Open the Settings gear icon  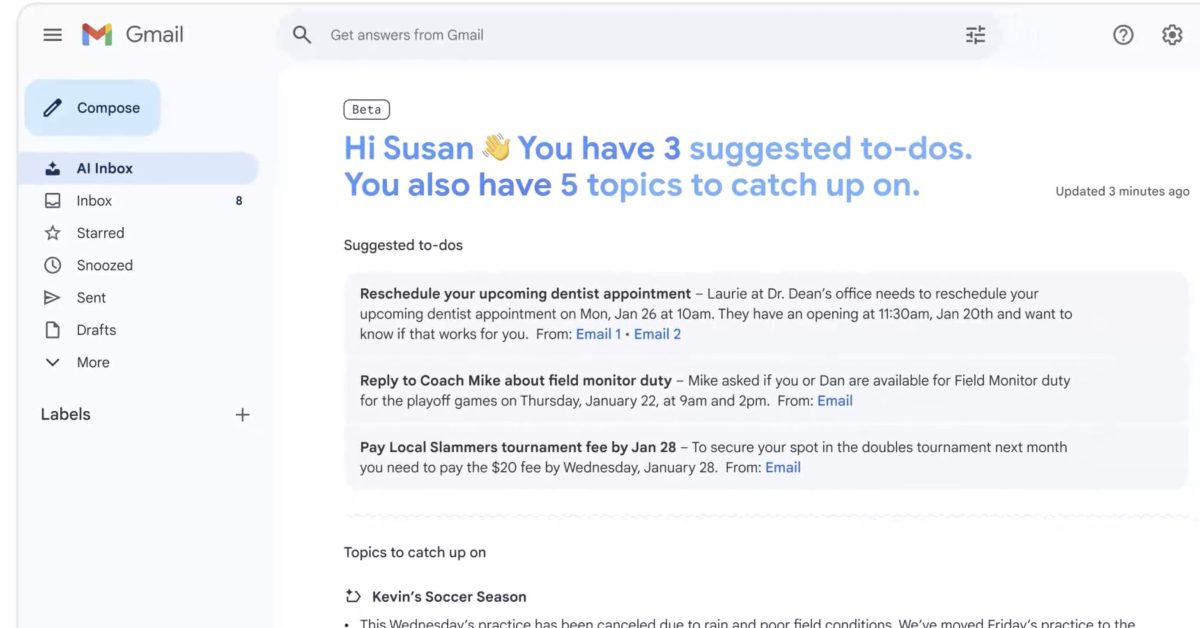point(1172,35)
